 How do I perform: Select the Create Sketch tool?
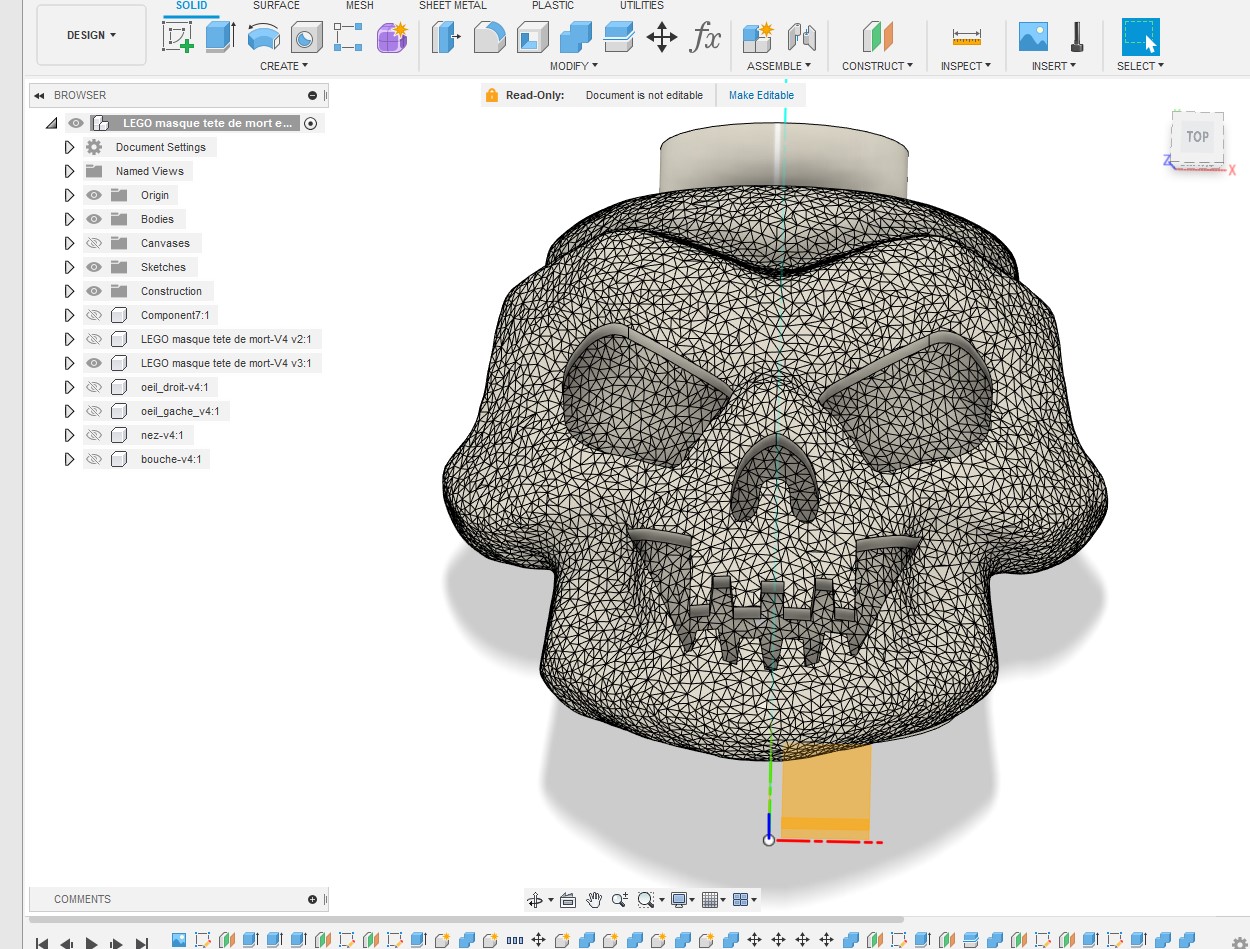pos(178,37)
